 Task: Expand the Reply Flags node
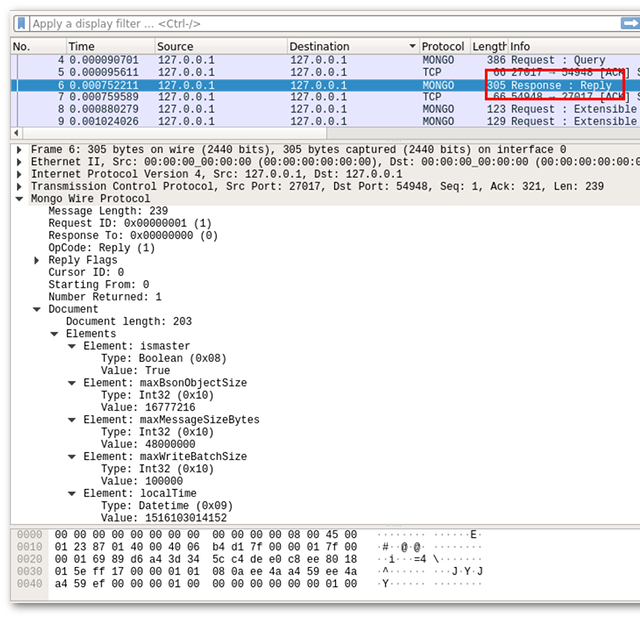click(38, 260)
